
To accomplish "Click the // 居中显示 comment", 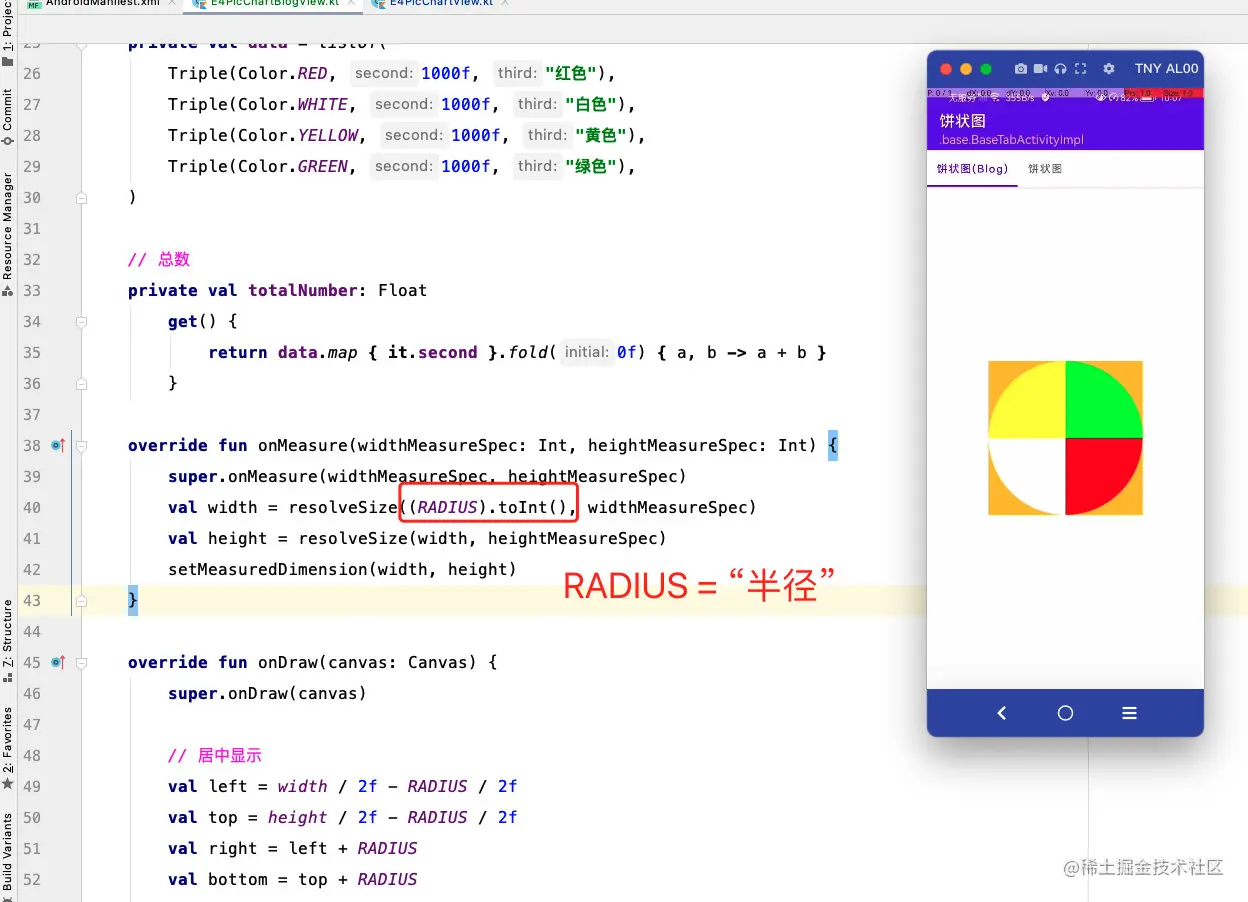I will (215, 756).
